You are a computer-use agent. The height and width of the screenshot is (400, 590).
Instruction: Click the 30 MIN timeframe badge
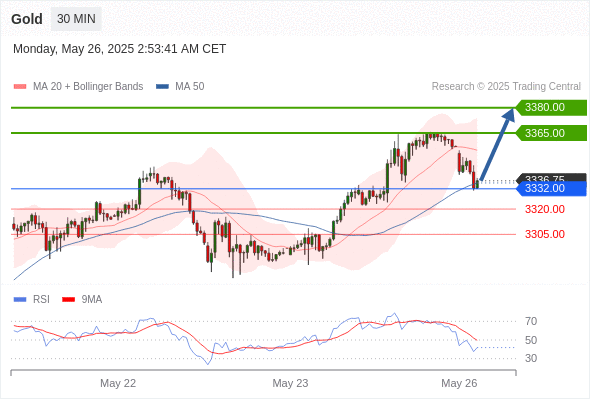tap(76, 19)
